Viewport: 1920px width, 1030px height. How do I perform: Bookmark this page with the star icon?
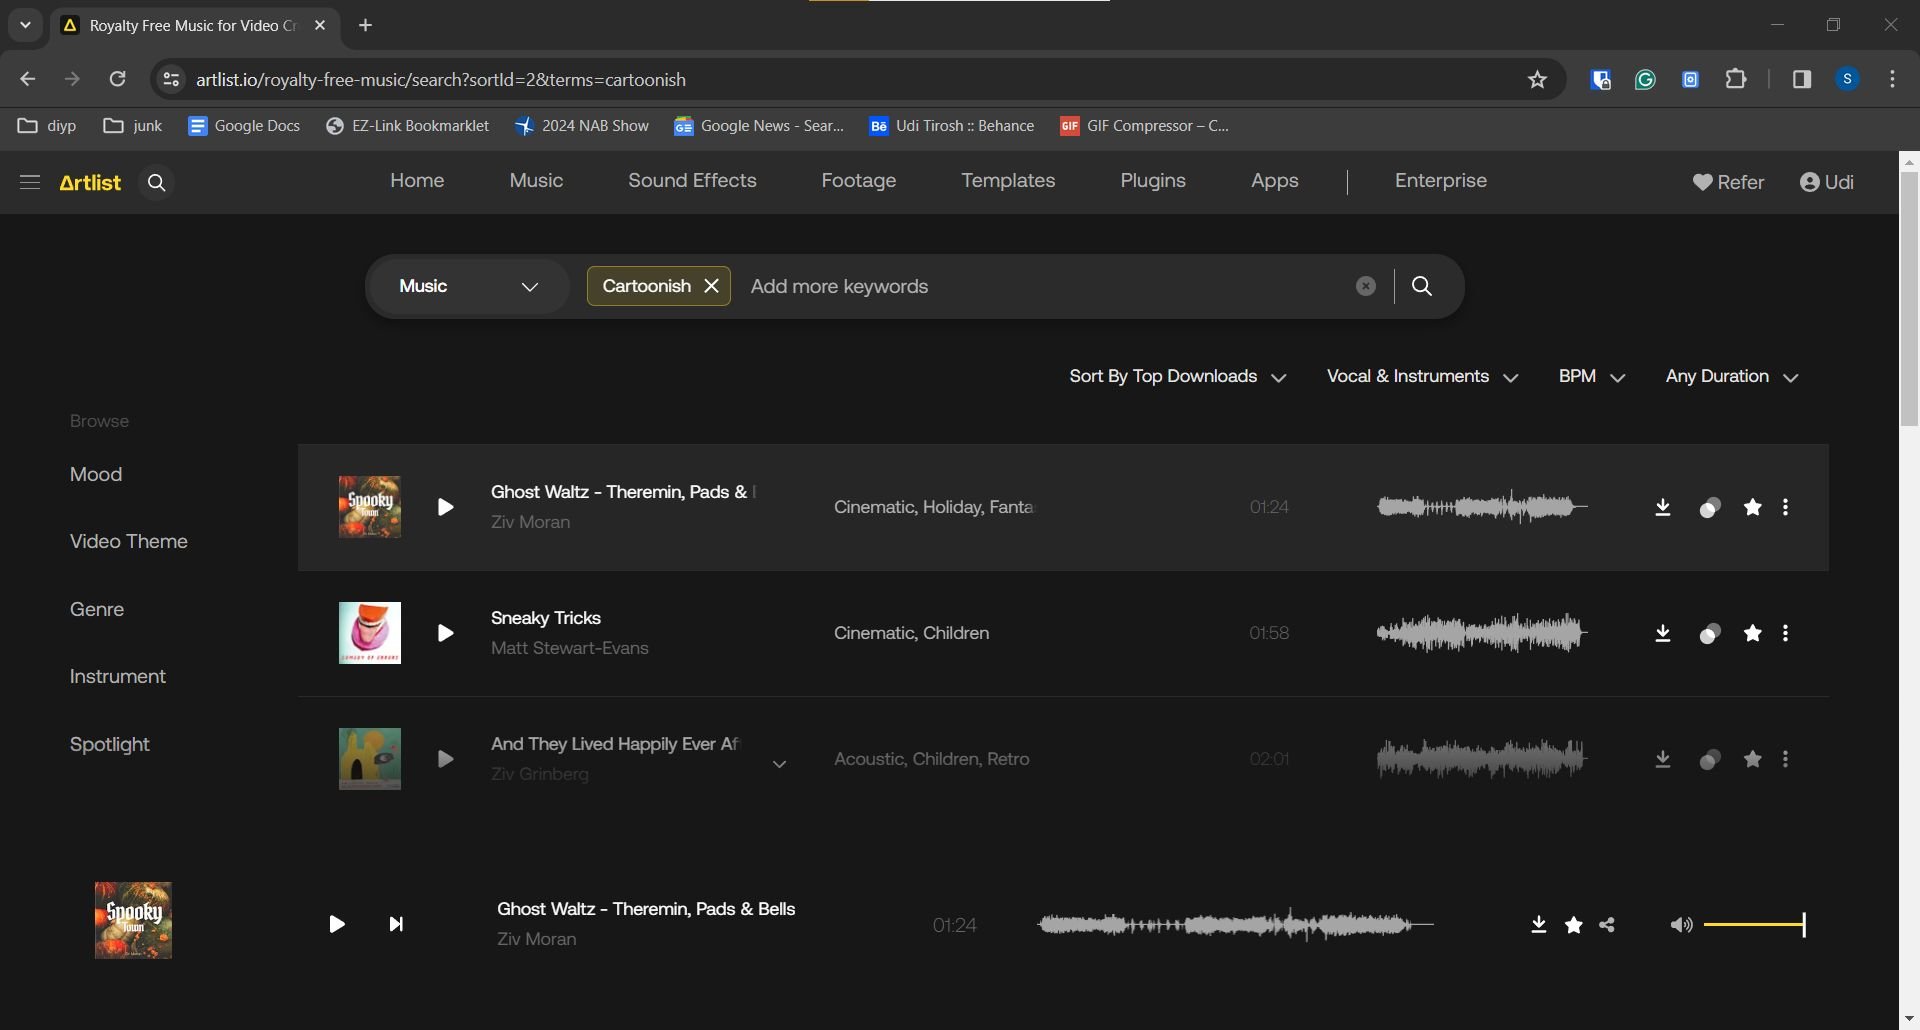(1538, 80)
